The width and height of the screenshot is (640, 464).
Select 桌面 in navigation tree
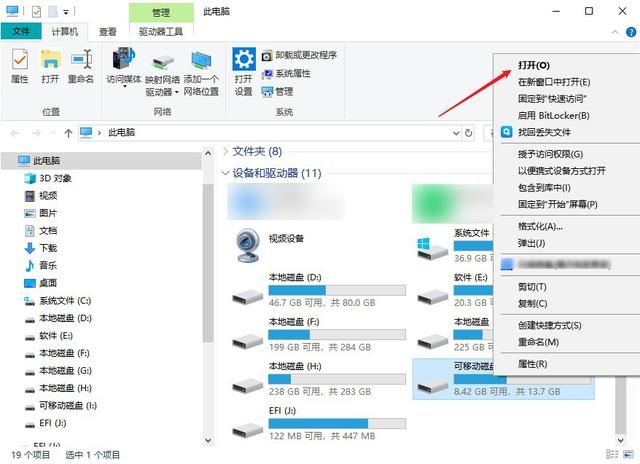[x=41, y=283]
